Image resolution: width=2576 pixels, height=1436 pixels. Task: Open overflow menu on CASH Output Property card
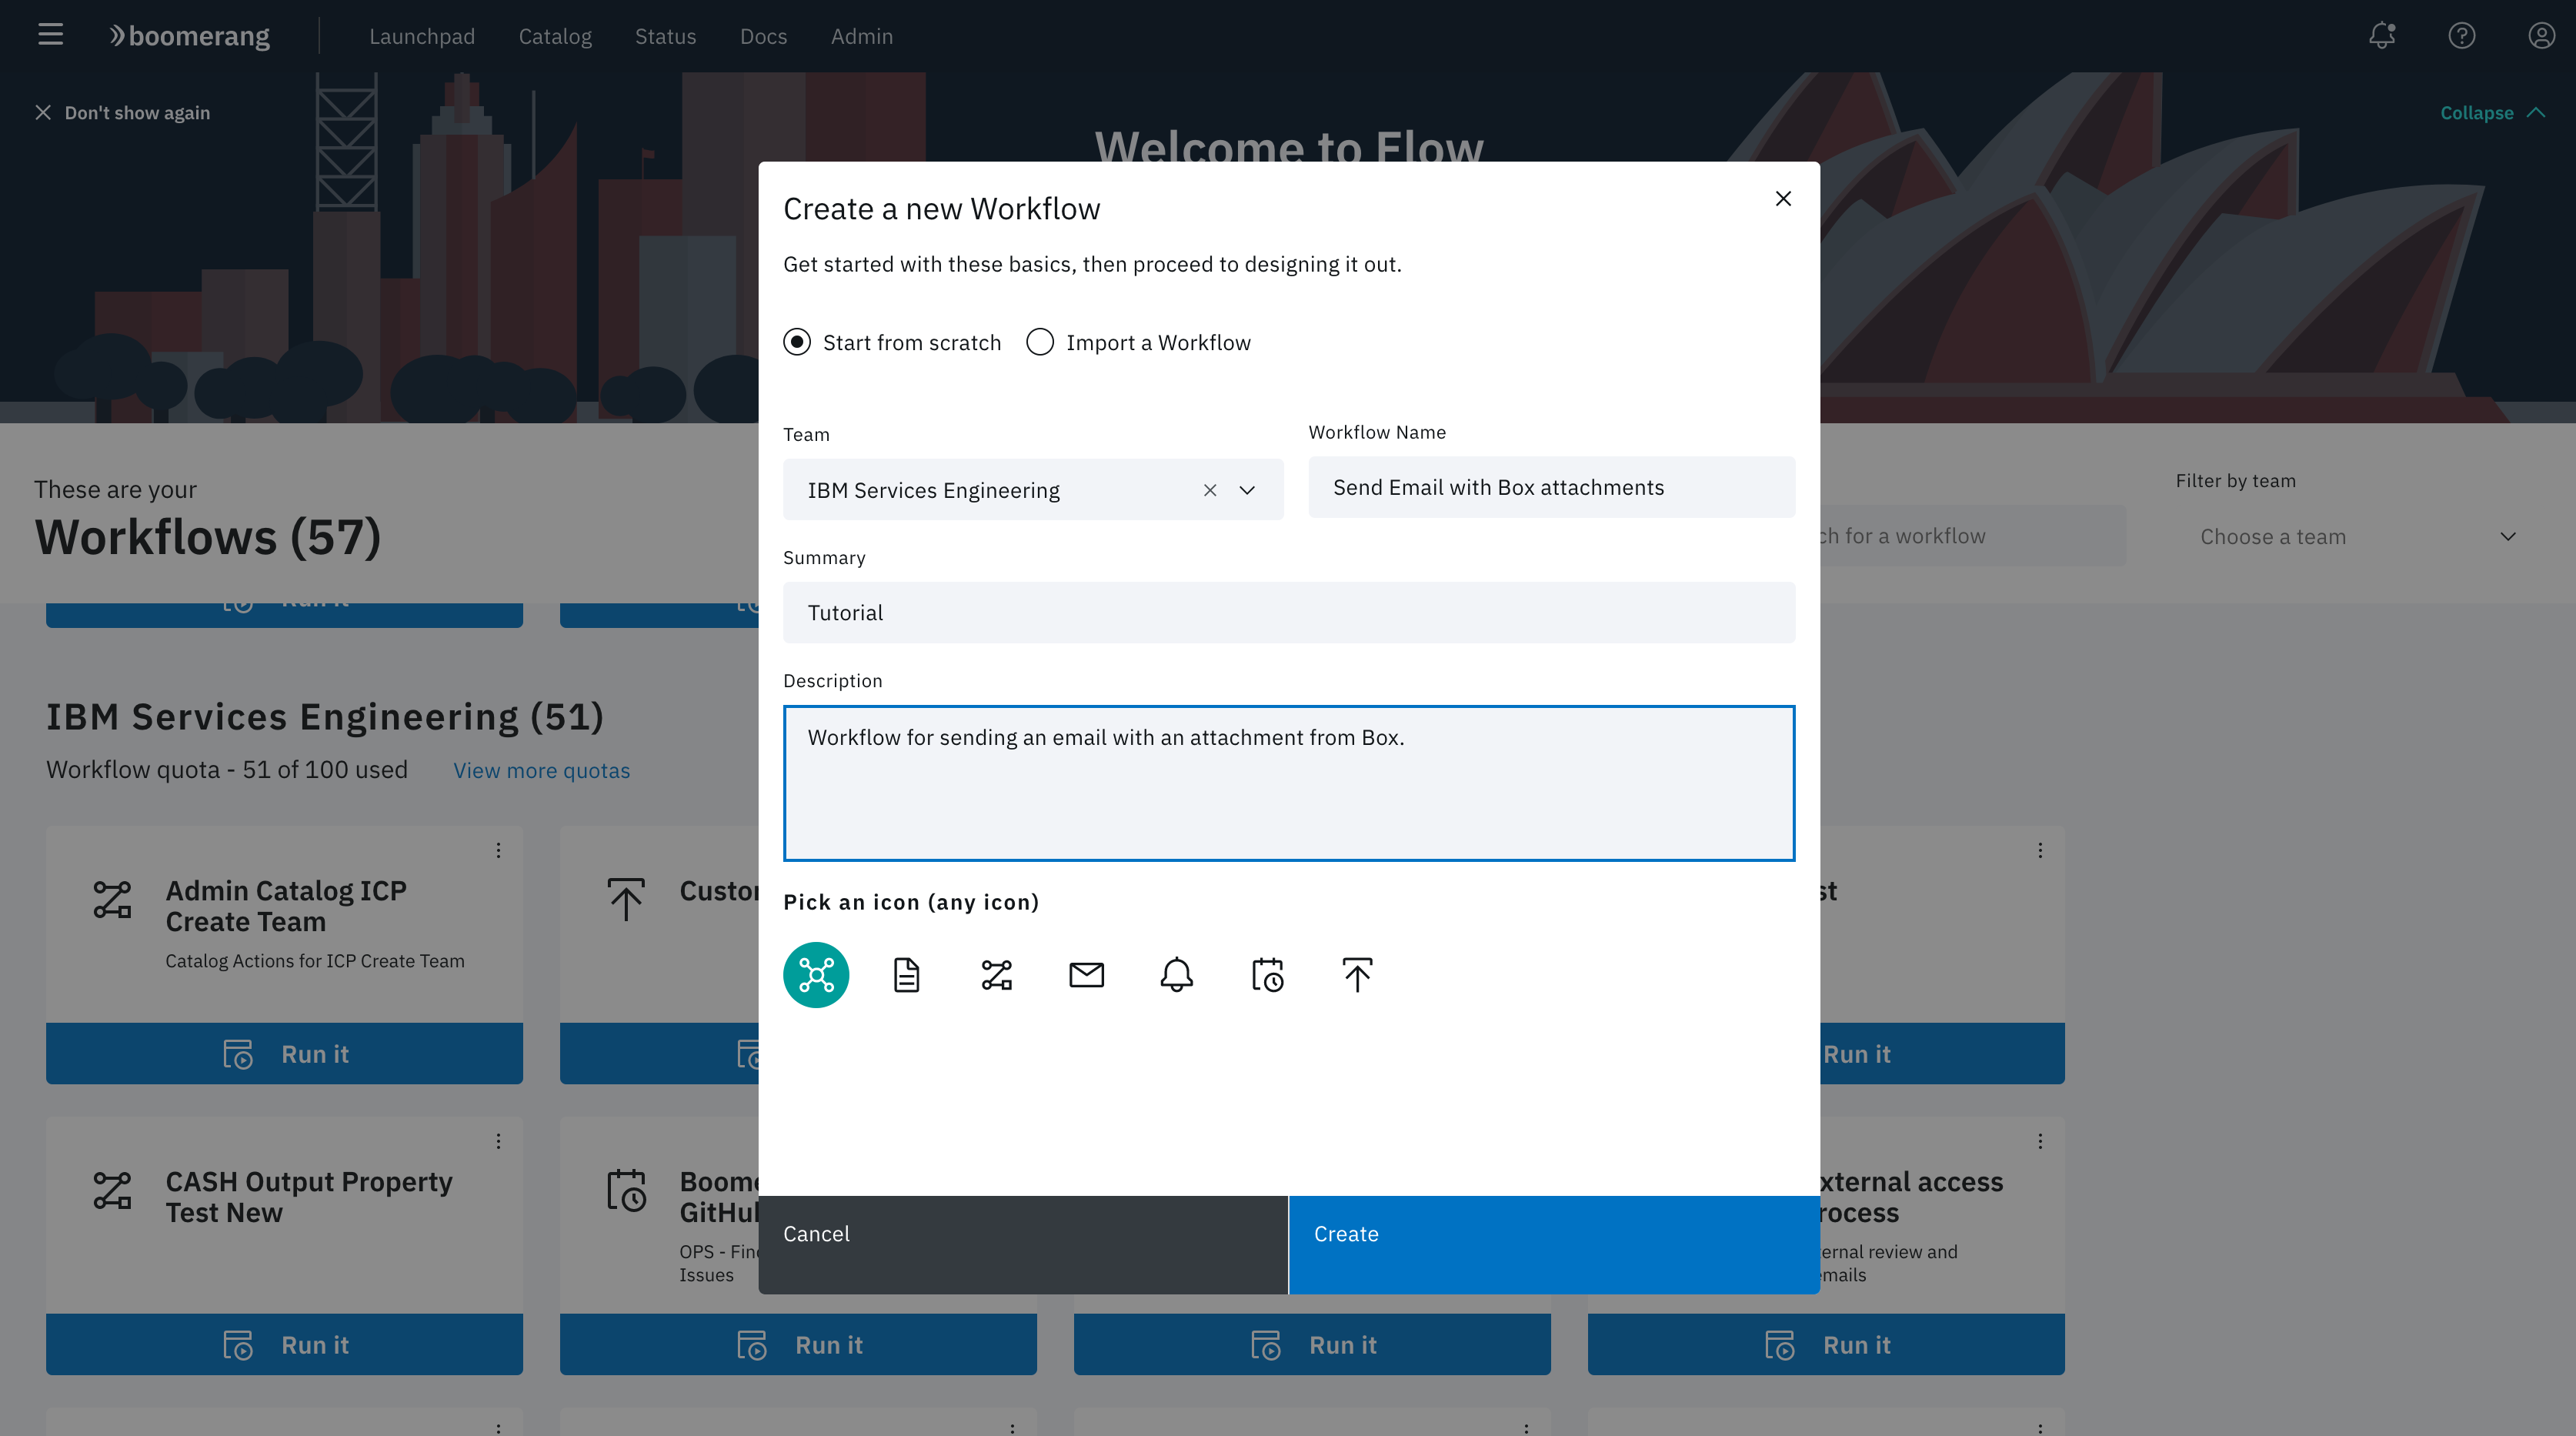[498, 1141]
